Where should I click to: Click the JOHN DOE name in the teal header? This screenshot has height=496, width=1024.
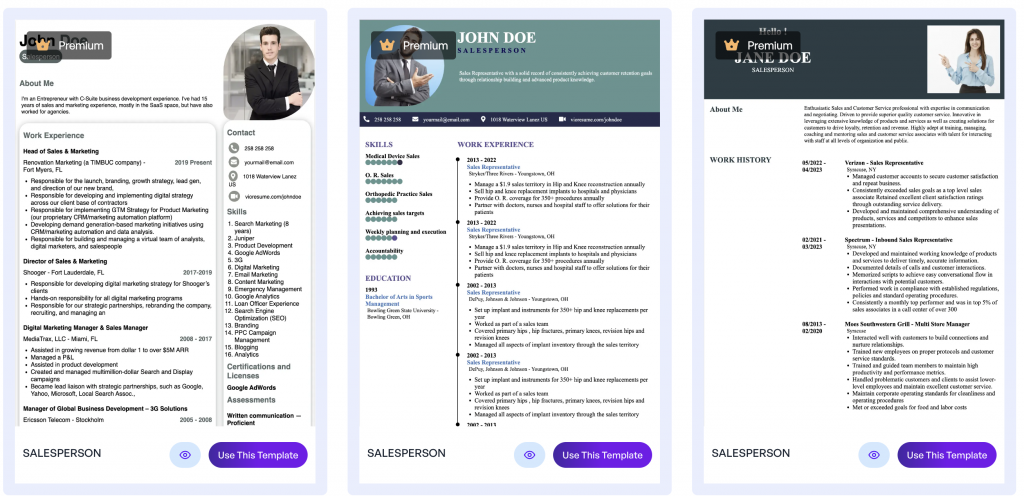(x=496, y=38)
